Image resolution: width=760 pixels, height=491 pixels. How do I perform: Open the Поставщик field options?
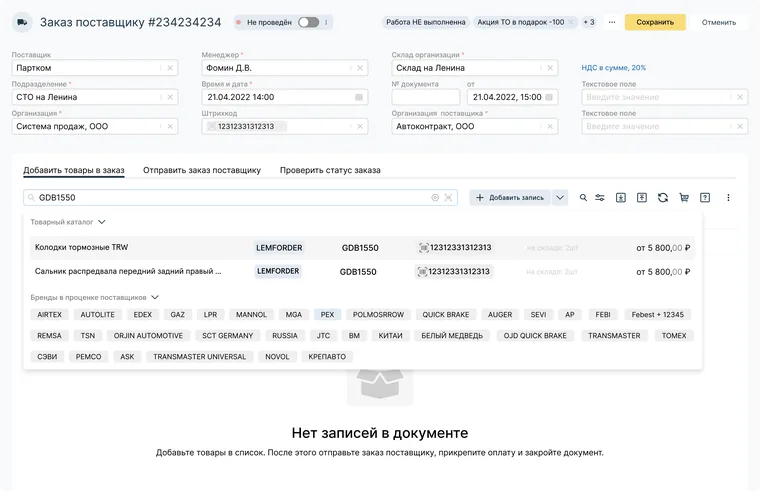point(160,68)
